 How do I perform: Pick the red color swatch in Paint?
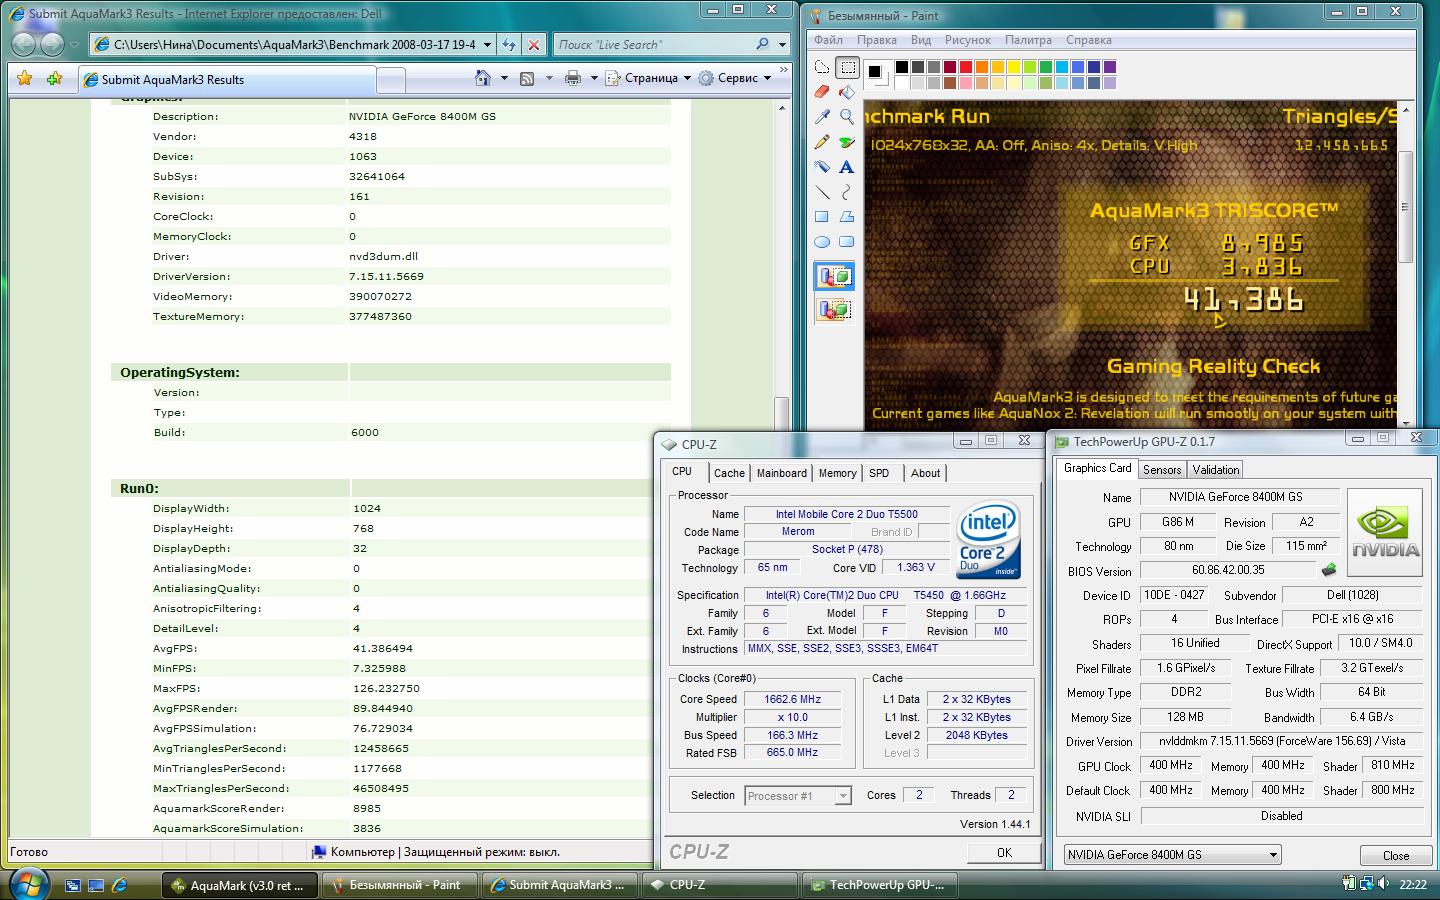coord(965,67)
